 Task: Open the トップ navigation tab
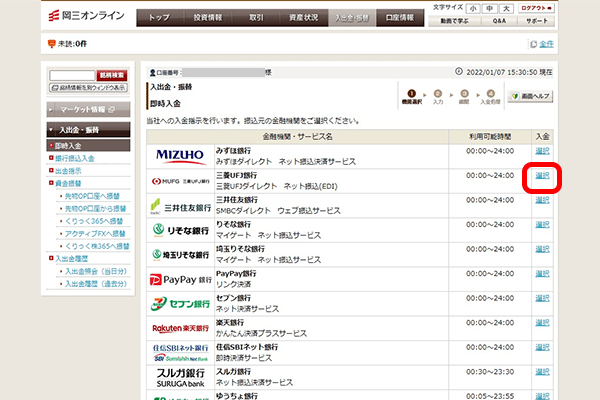click(x=160, y=18)
